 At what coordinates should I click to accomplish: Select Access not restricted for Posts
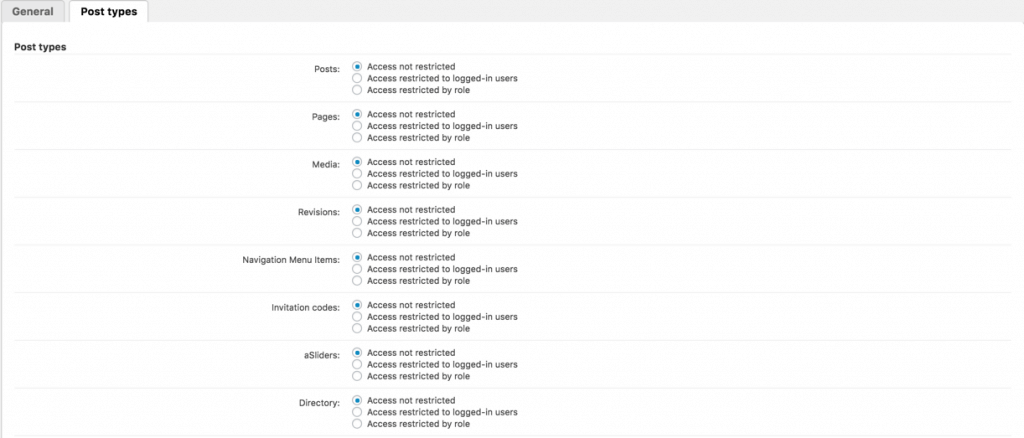(358, 66)
